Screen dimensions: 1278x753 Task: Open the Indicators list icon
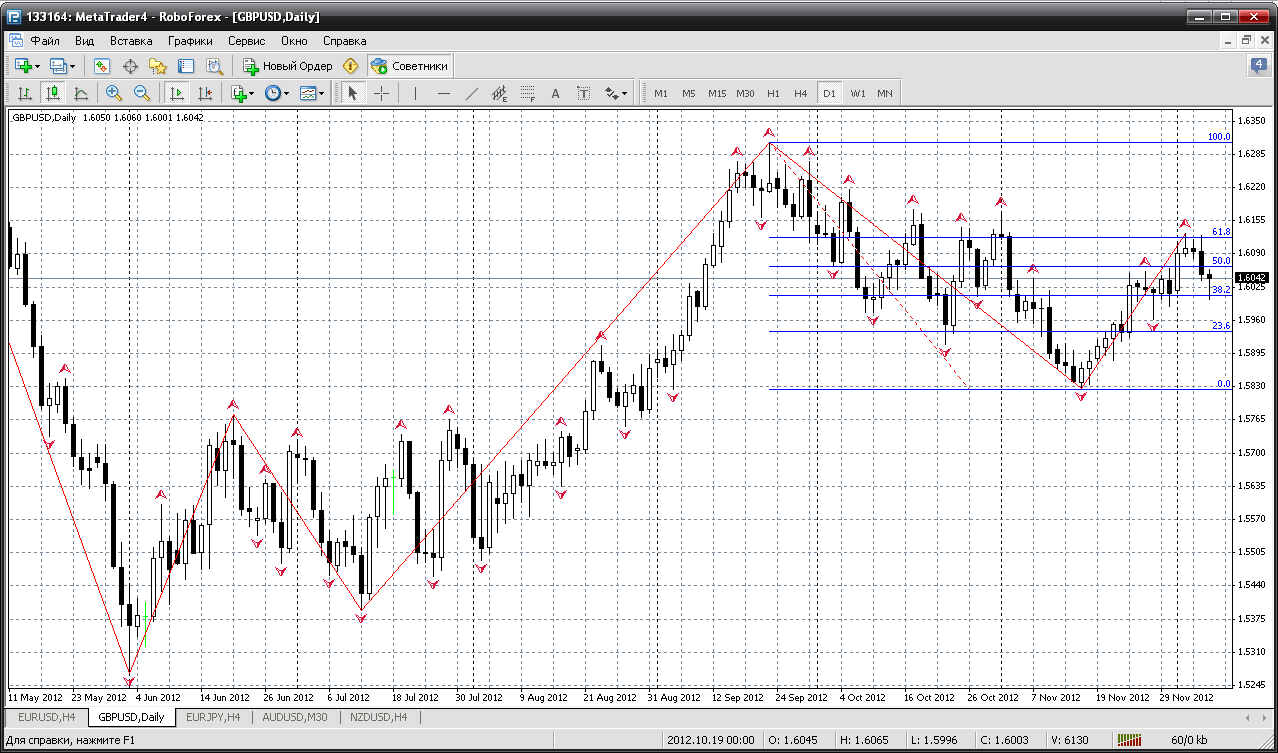pos(238,93)
